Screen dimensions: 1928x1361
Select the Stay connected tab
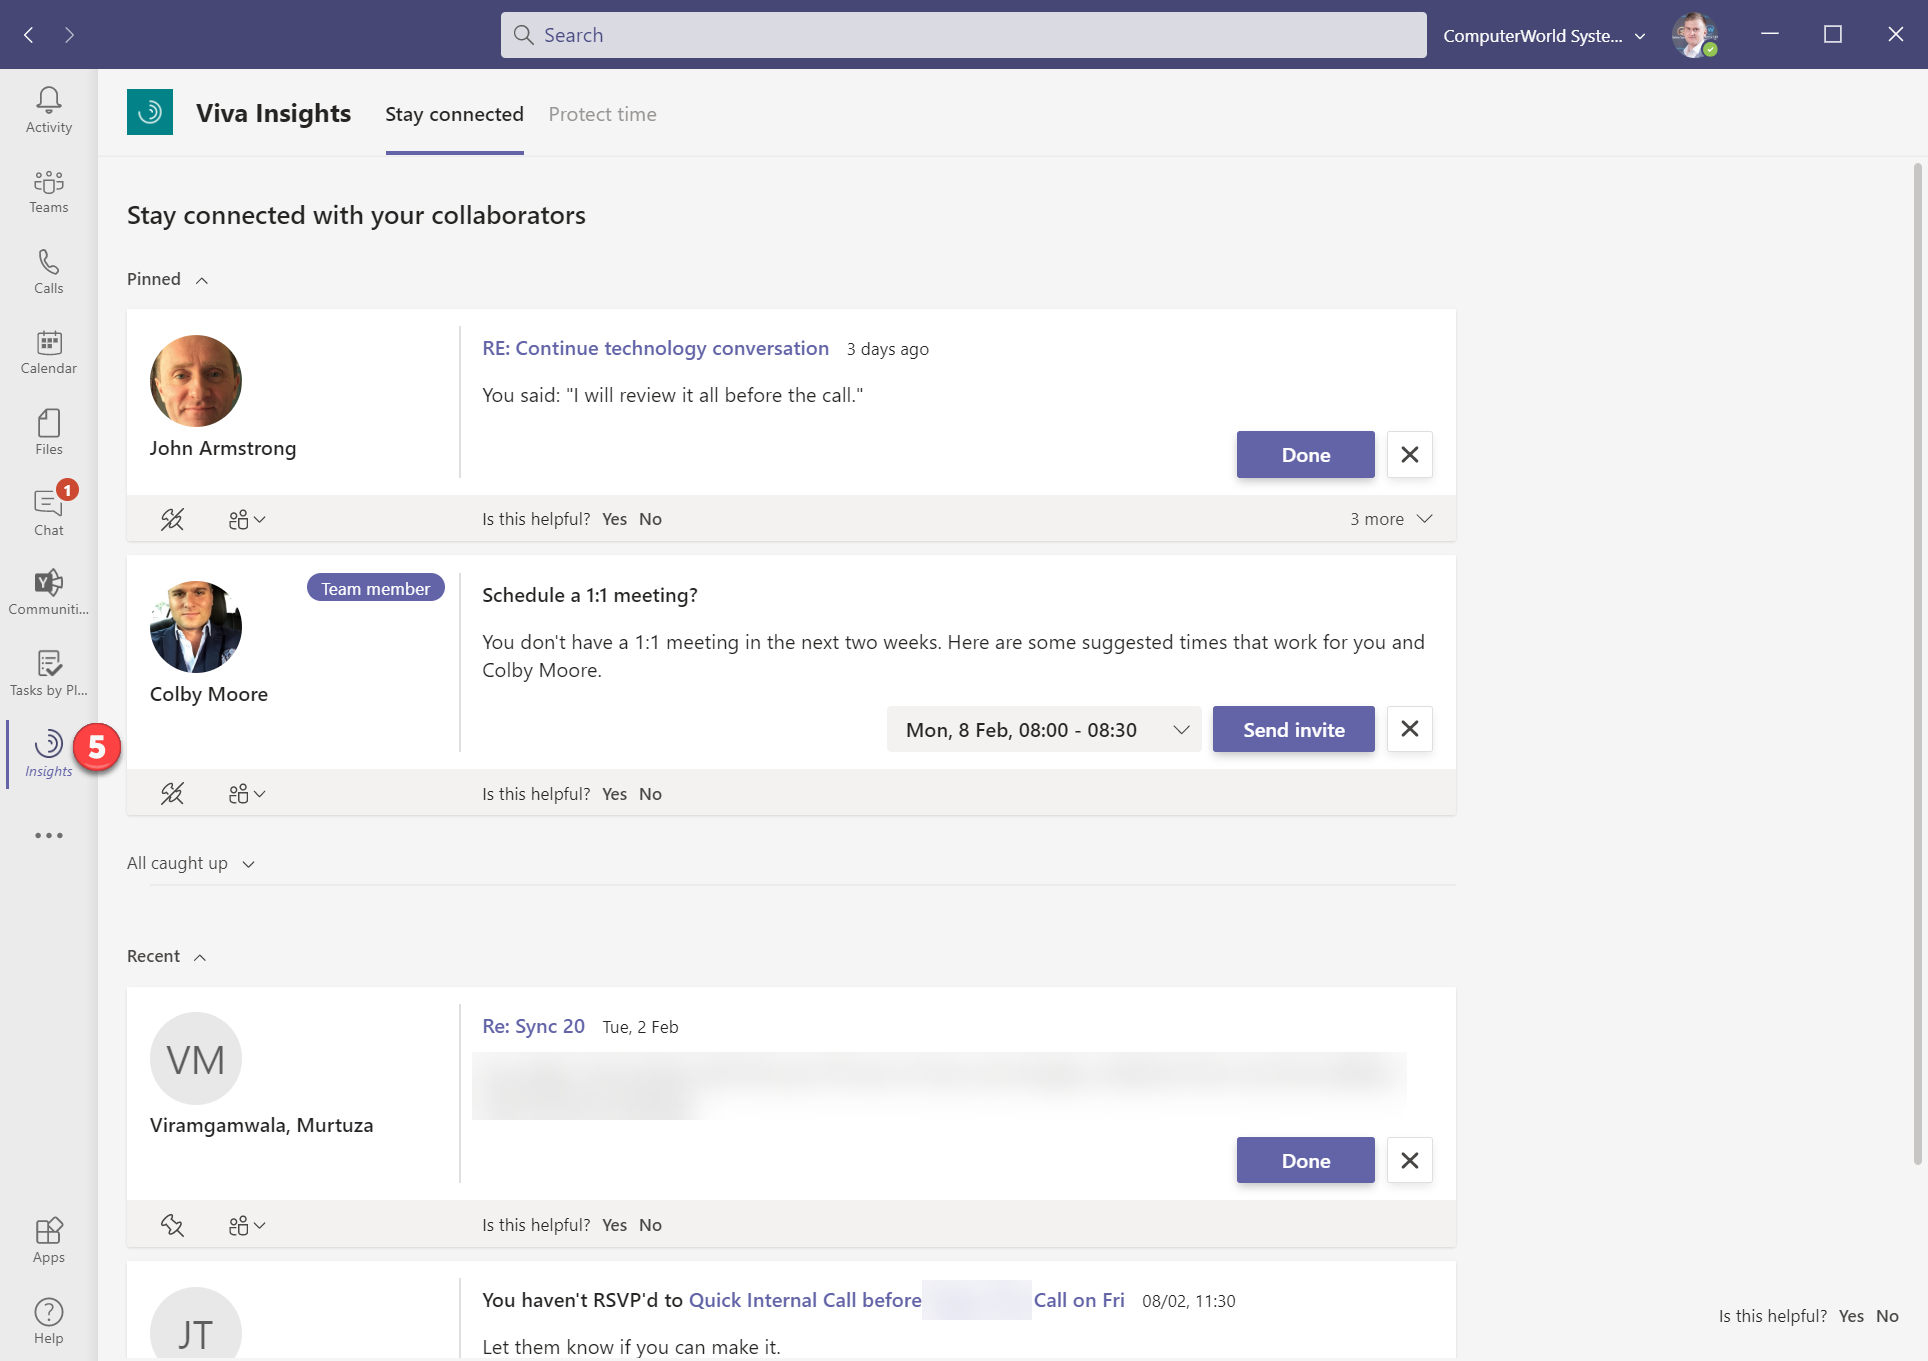pyautogui.click(x=454, y=114)
